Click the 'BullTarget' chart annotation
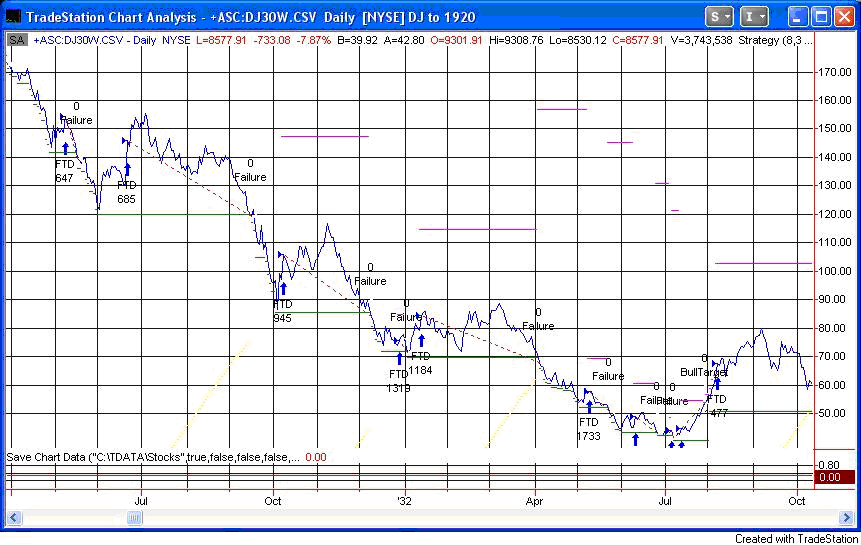Image resolution: width=861 pixels, height=545 pixels. coord(704,372)
